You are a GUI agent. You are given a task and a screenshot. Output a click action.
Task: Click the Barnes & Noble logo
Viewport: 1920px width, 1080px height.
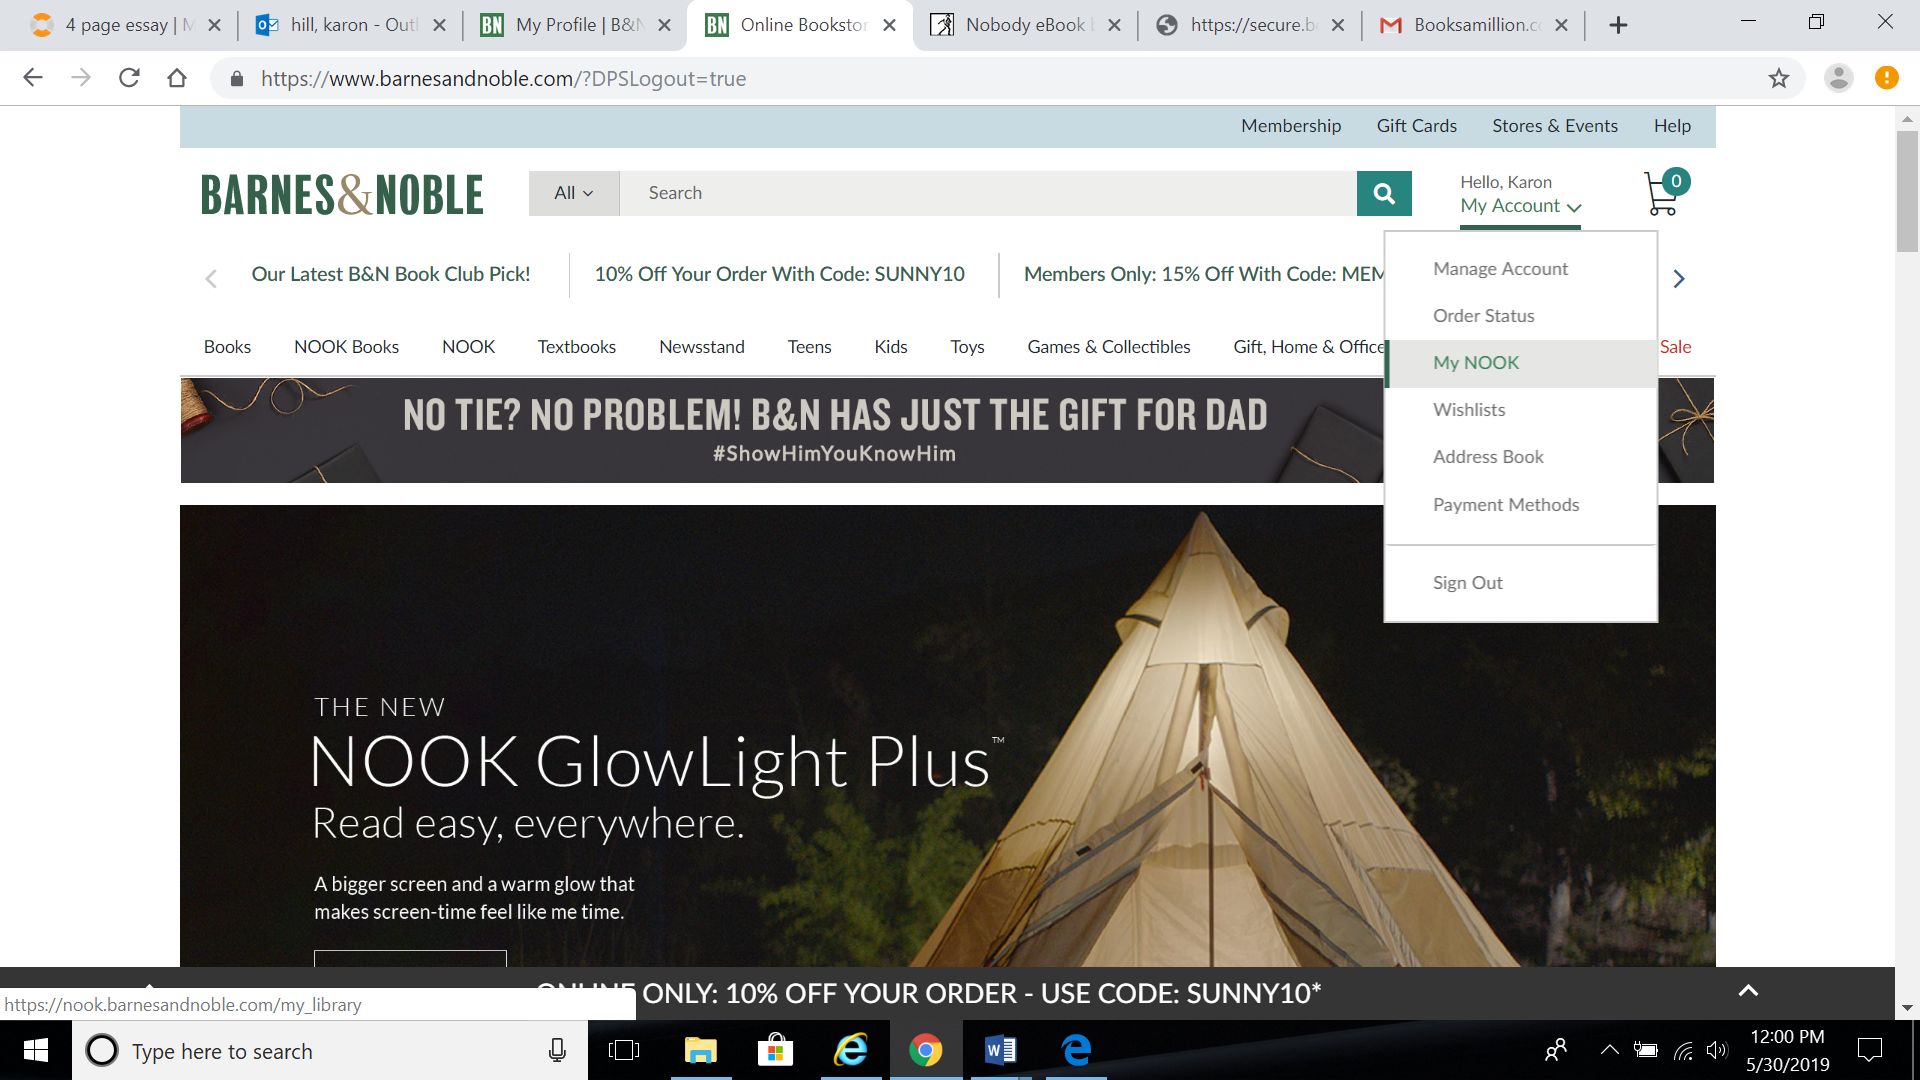tap(342, 194)
